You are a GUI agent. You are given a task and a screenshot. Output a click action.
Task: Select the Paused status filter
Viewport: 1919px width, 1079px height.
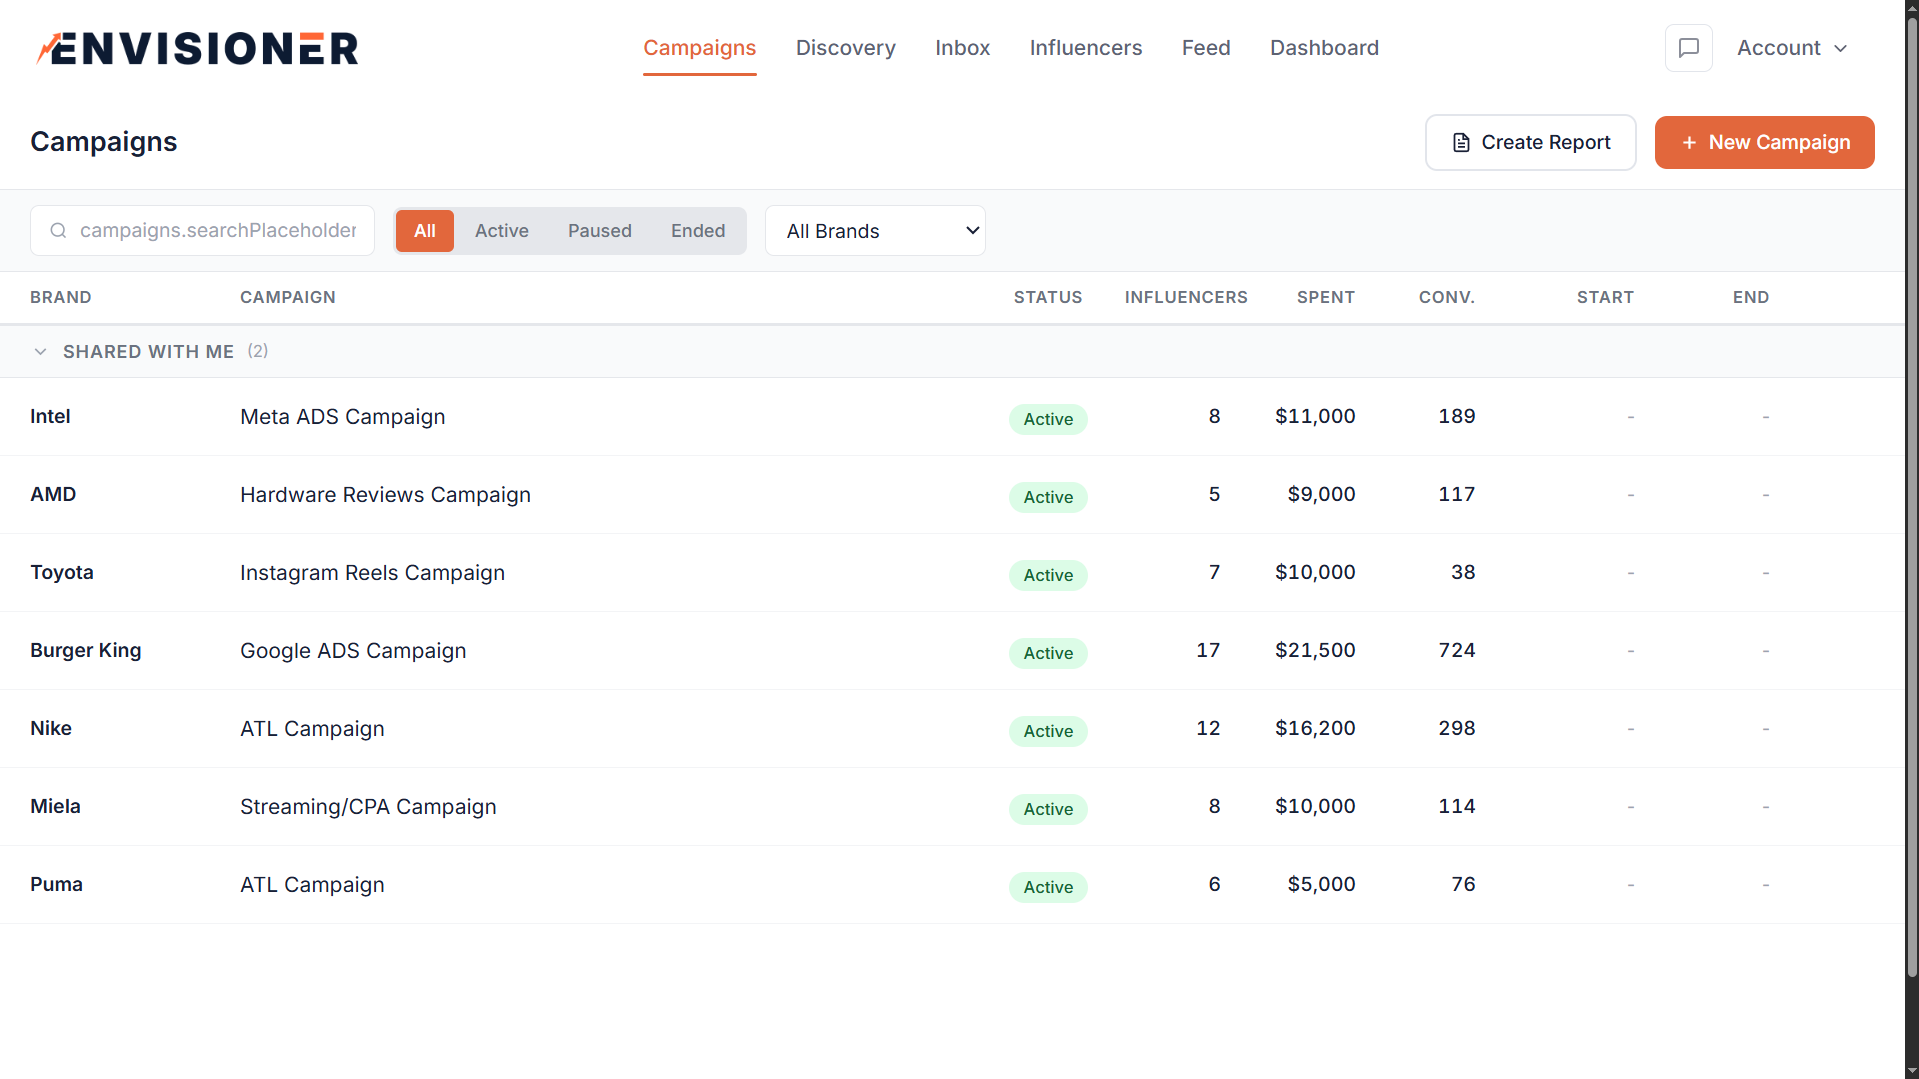click(x=599, y=230)
